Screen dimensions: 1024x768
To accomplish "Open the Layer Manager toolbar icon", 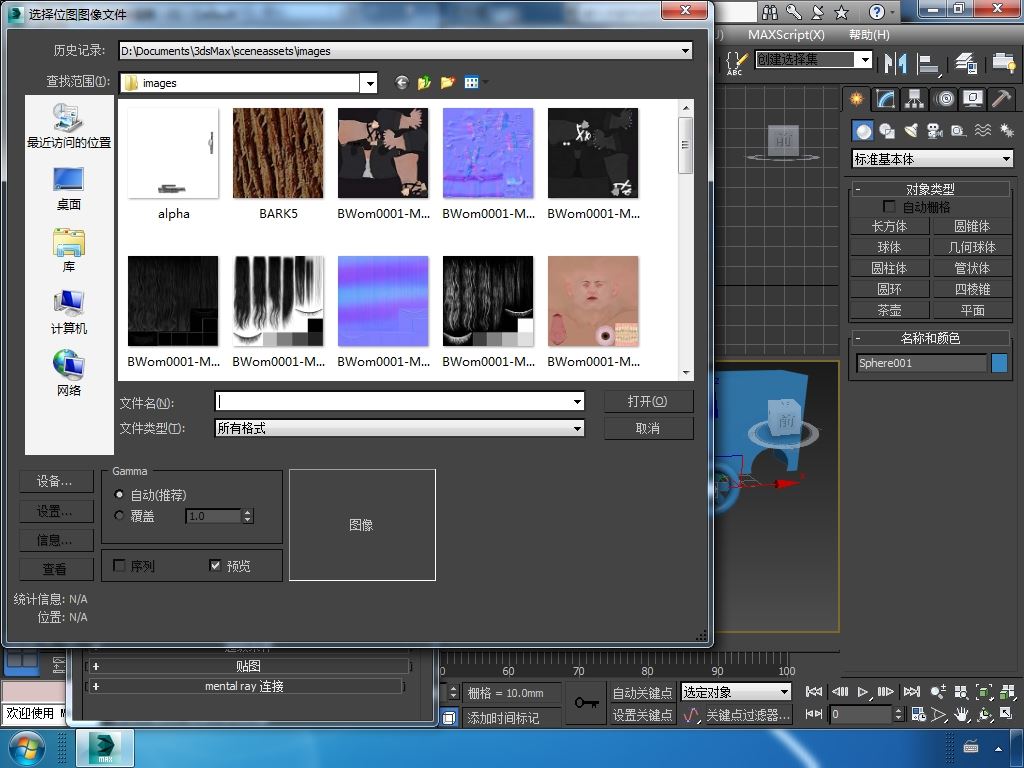I will (x=966, y=63).
